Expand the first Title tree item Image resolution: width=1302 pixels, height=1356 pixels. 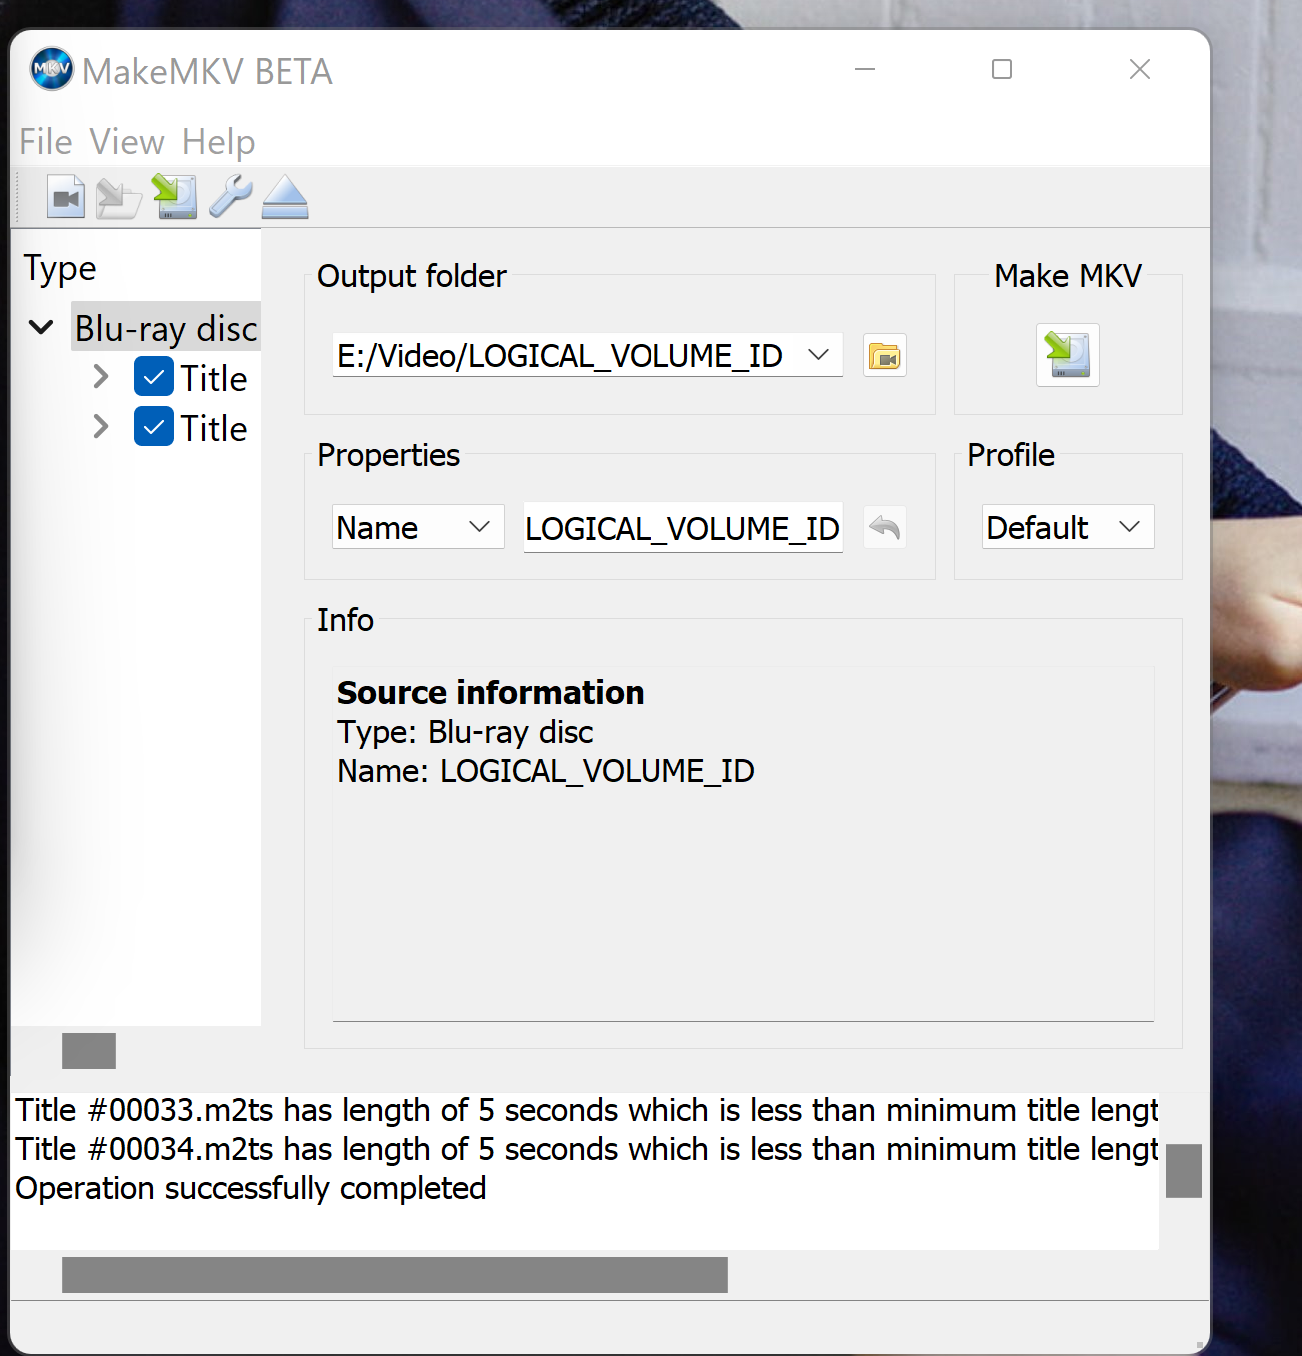pyautogui.click(x=101, y=377)
